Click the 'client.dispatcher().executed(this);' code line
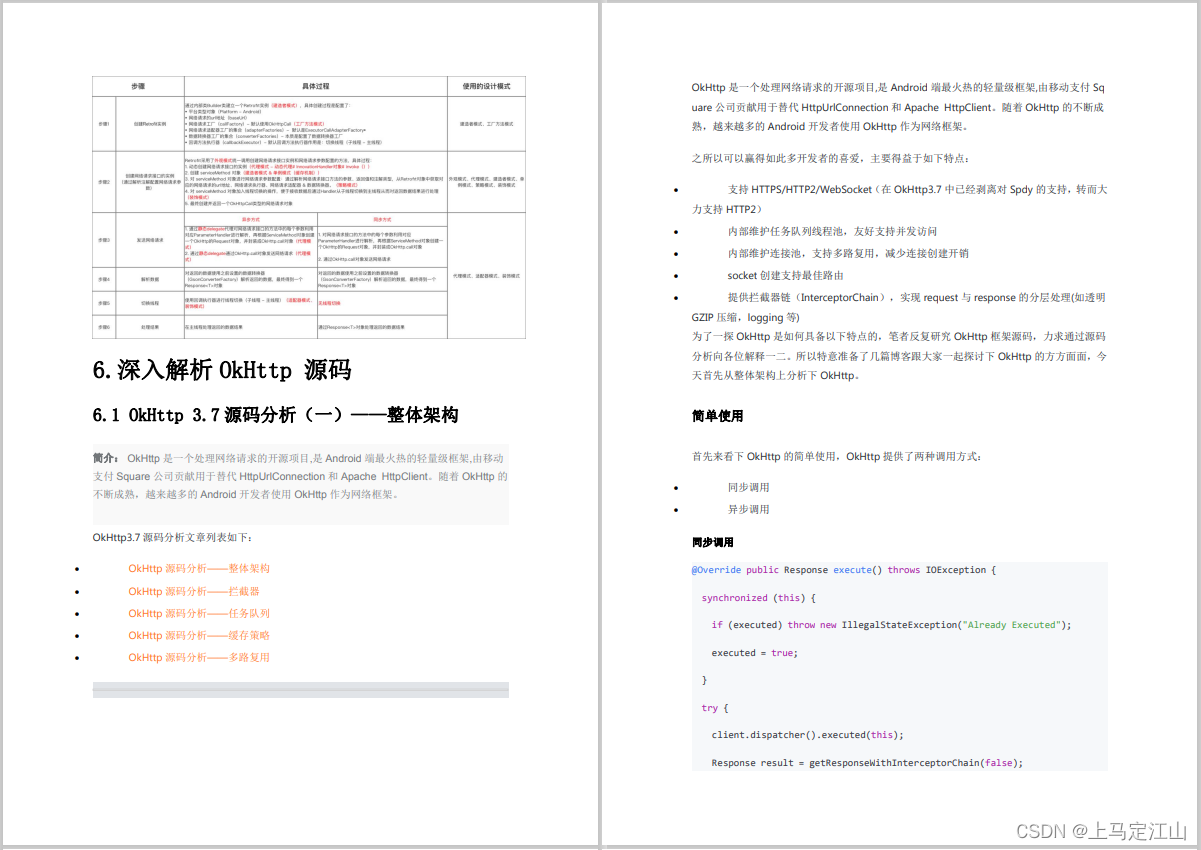 click(808, 735)
